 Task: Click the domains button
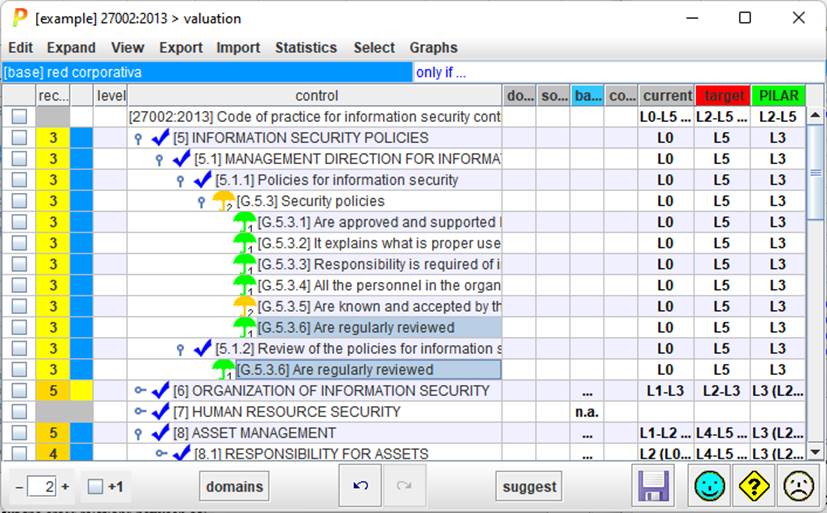(x=234, y=486)
